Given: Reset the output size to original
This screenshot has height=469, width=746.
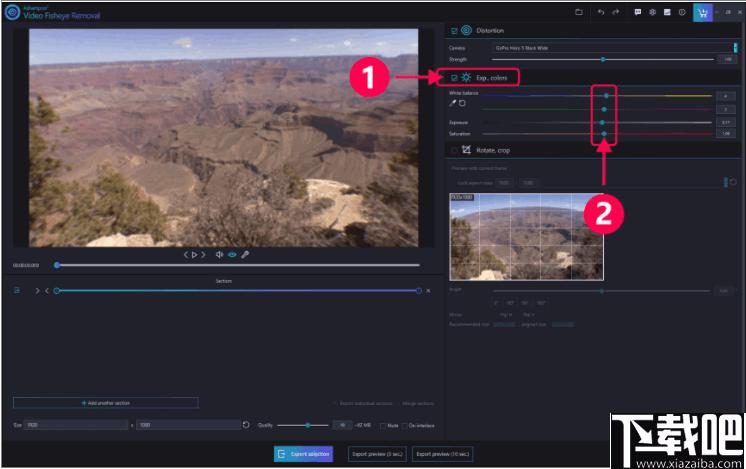Looking at the screenshot, I should (246, 425).
